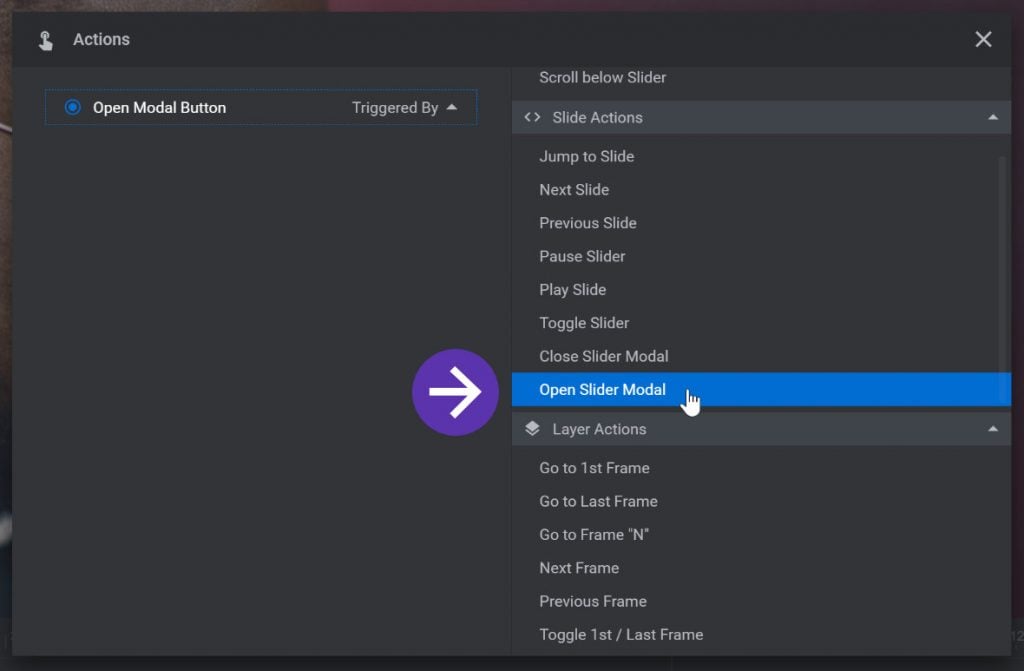Screen dimensions: 1024x671
Task: Collapse the Layer Actions section
Action: (x=994, y=428)
